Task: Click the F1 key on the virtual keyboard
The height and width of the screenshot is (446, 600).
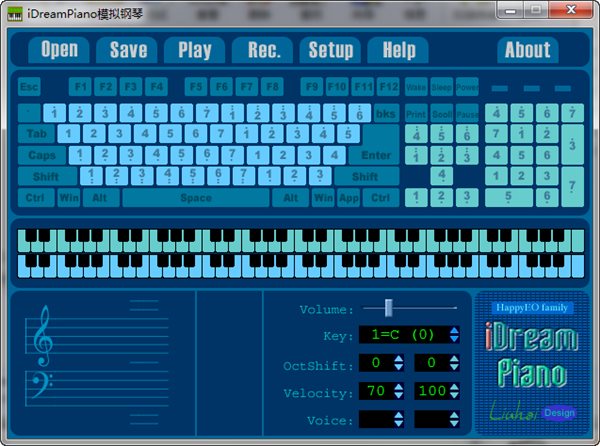Action: tap(80, 87)
